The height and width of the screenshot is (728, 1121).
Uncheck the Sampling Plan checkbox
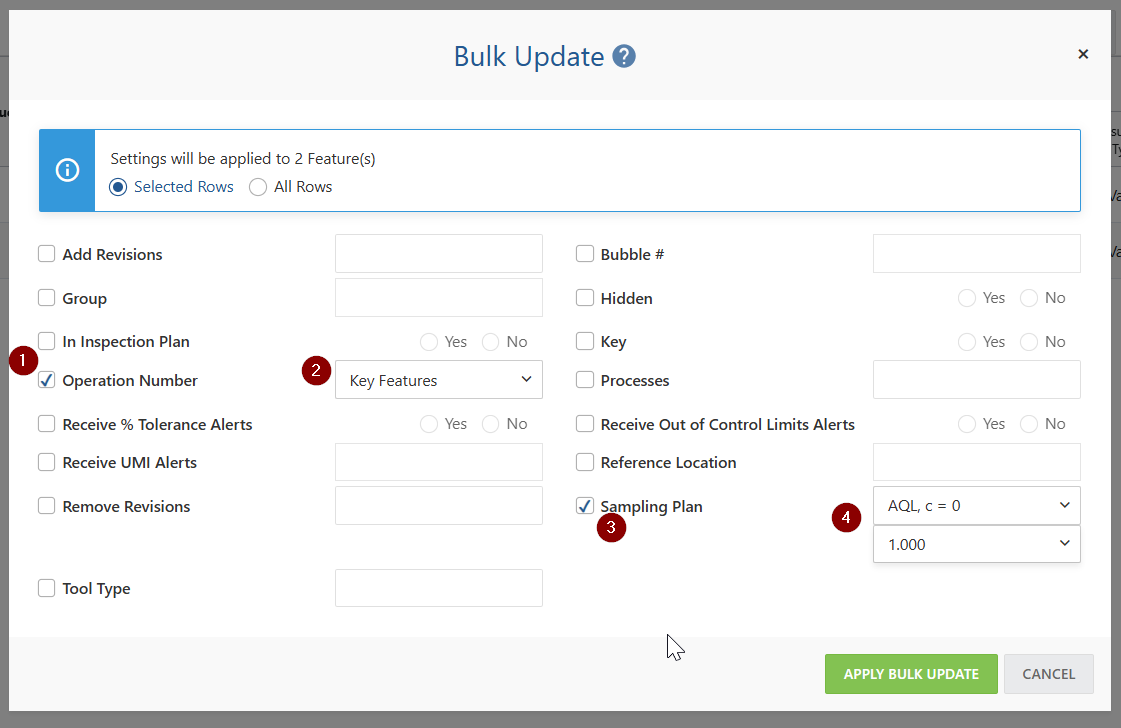585,506
